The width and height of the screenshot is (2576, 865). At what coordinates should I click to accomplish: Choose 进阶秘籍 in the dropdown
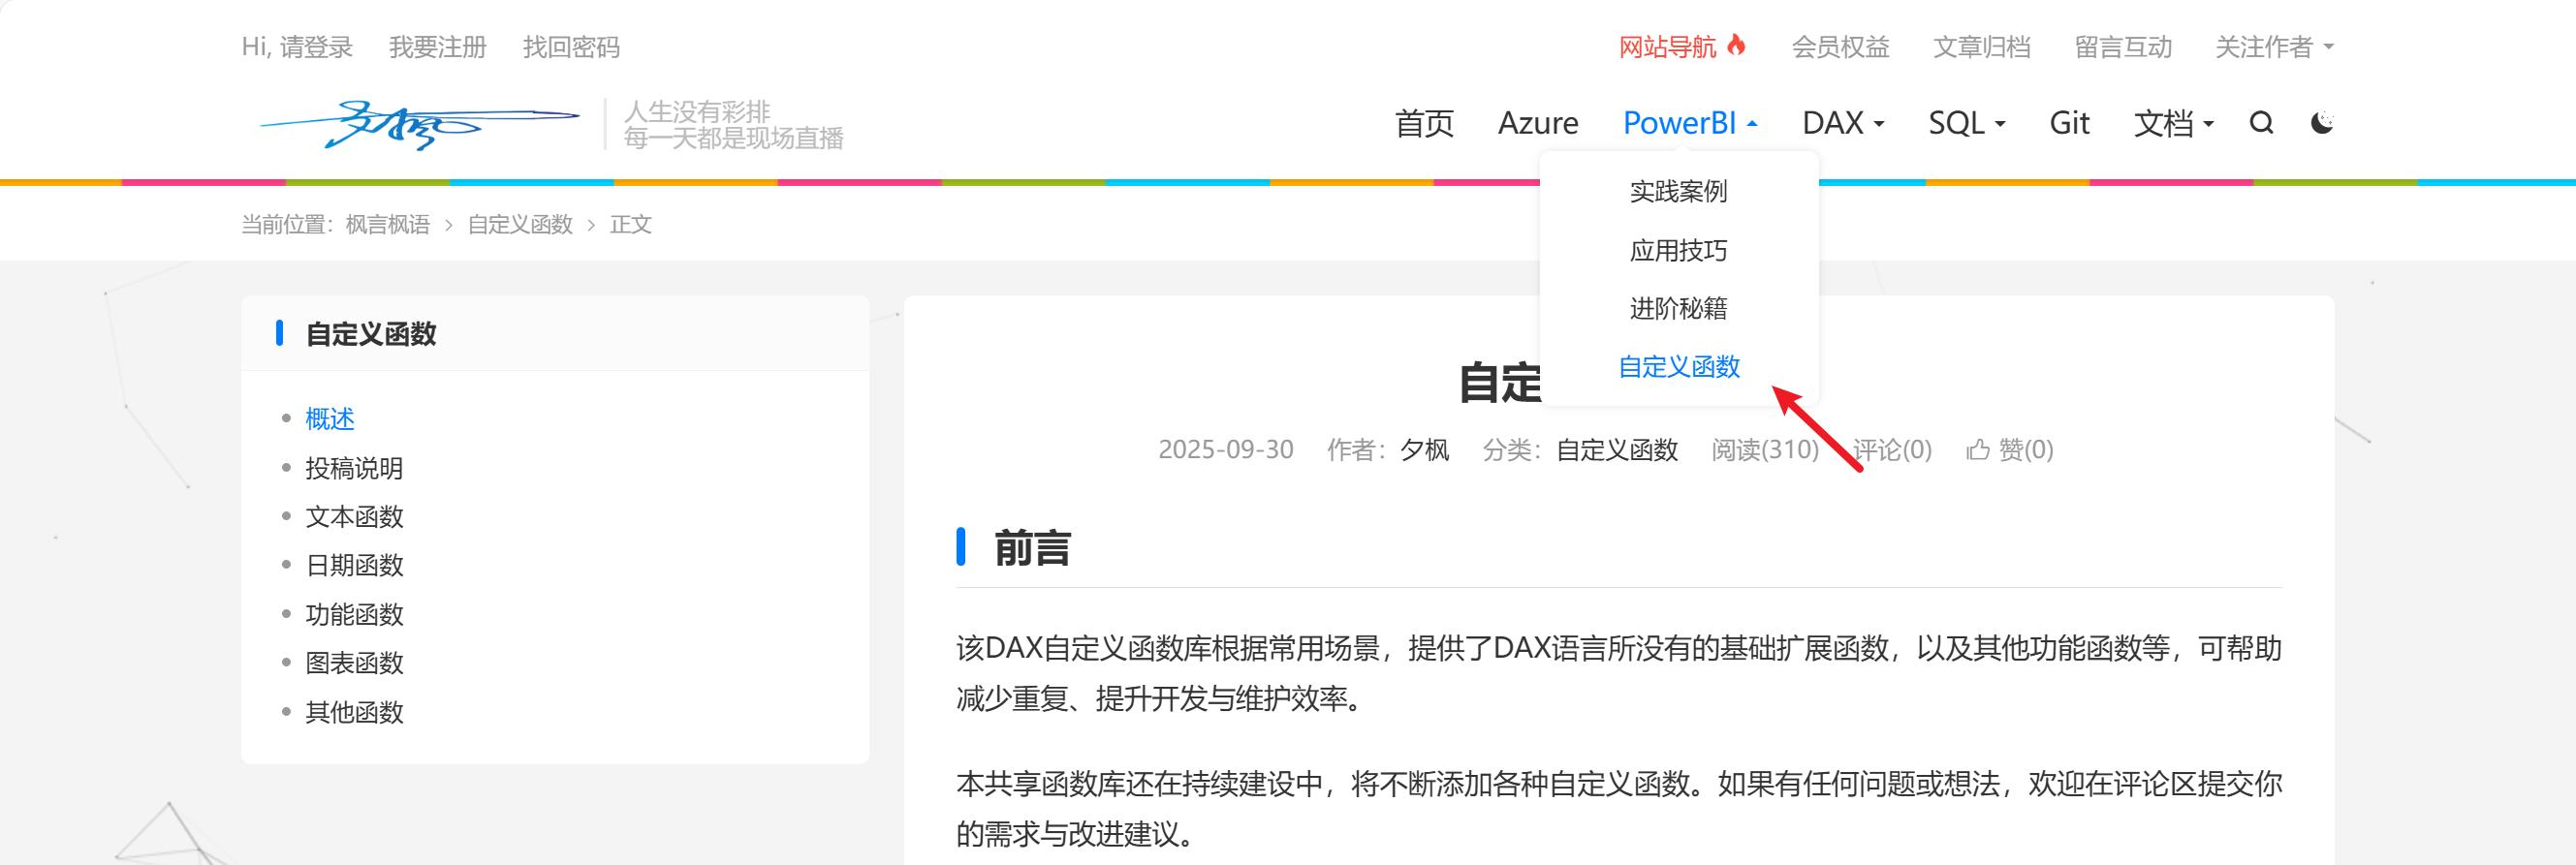coord(1678,308)
